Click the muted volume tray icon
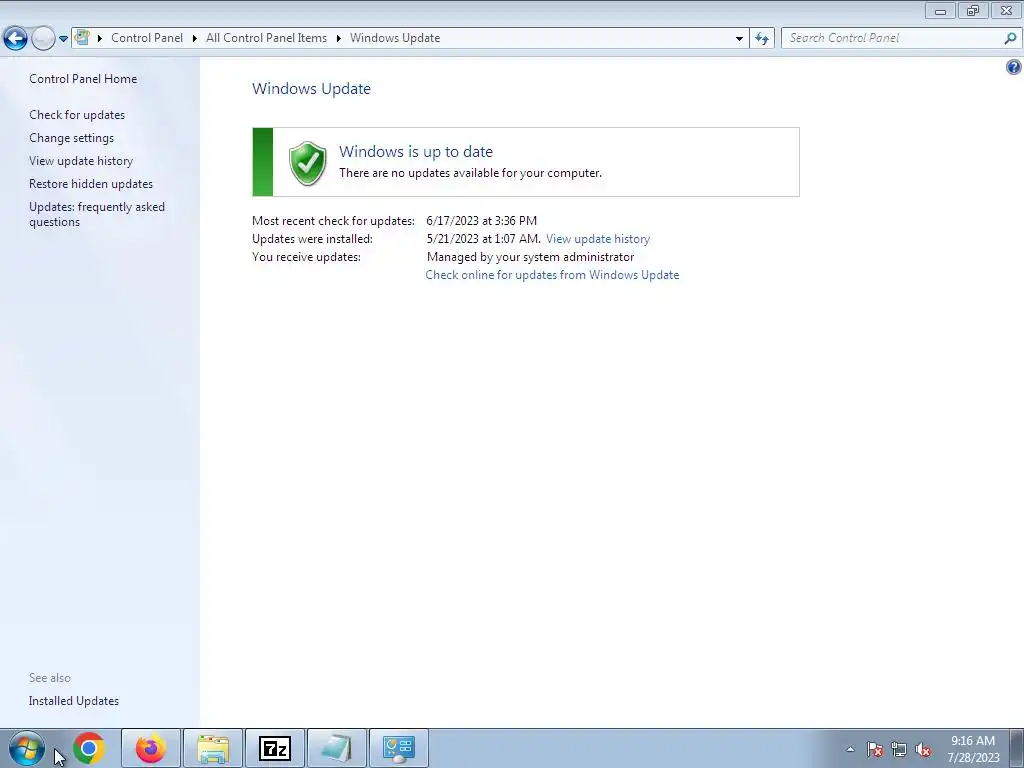The width and height of the screenshot is (1024, 768). tap(923, 749)
